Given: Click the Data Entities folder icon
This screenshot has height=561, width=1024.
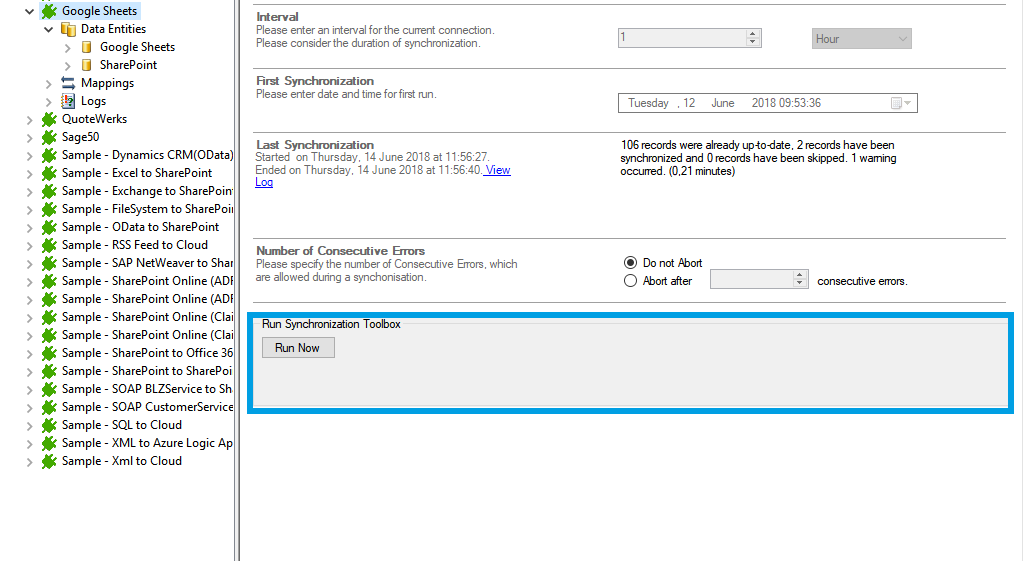Looking at the screenshot, I should [x=68, y=29].
